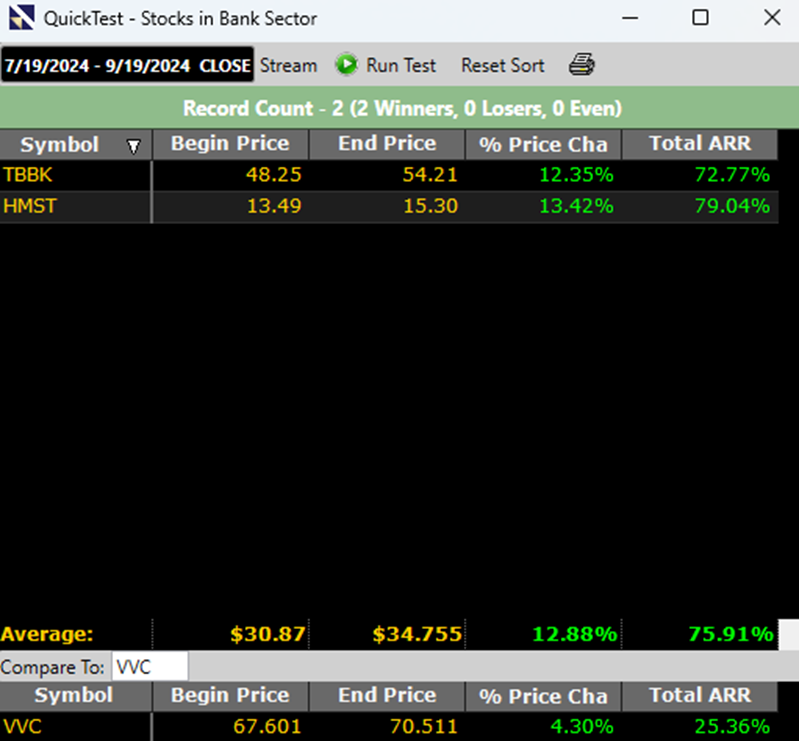Click the QuickTest app icon in title bar
The width and height of the screenshot is (799, 741).
click(20, 18)
